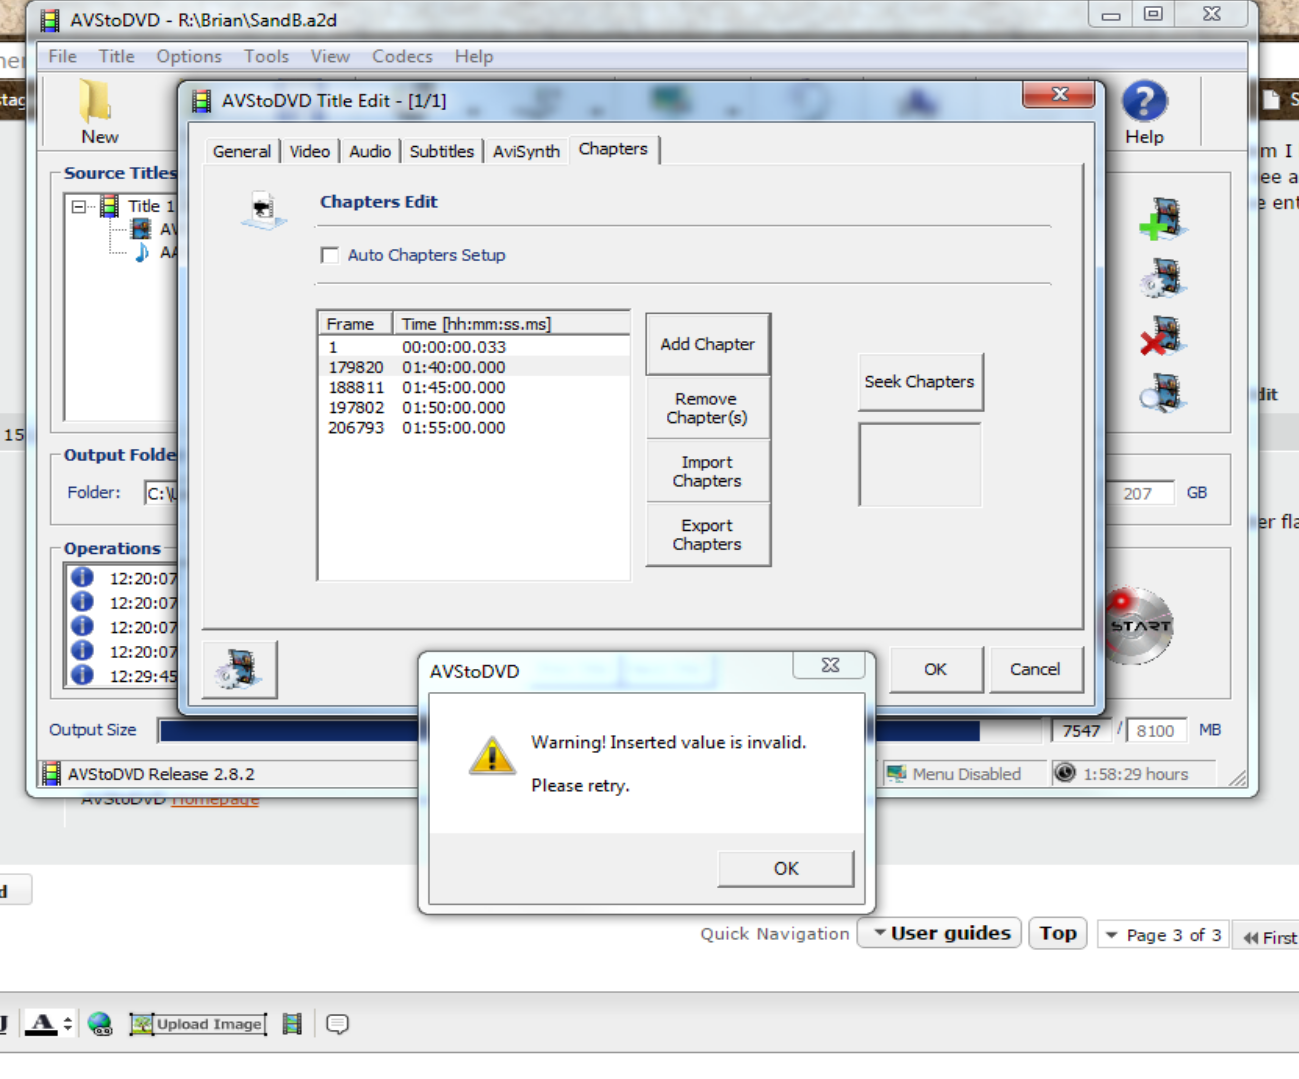Select the audio note icon in Source Titles
Image resolution: width=1299 pixels, height=1079 pixels.
coord(142,252)
